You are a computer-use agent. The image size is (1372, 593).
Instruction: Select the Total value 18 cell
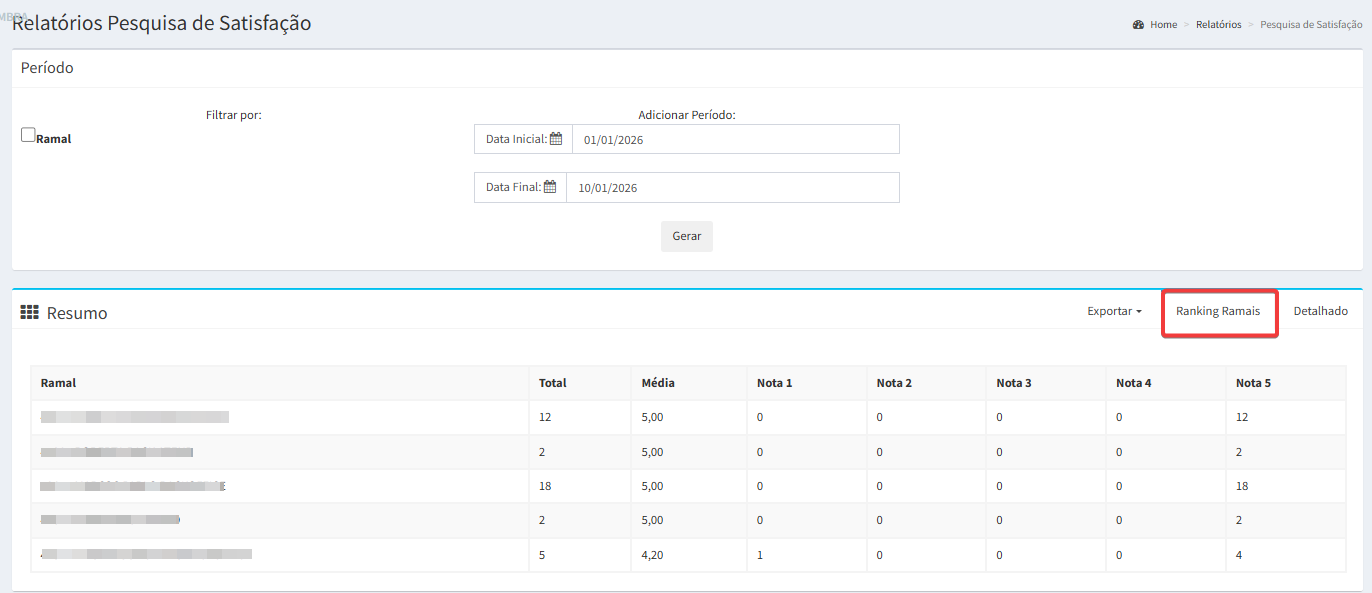point(545,486)
